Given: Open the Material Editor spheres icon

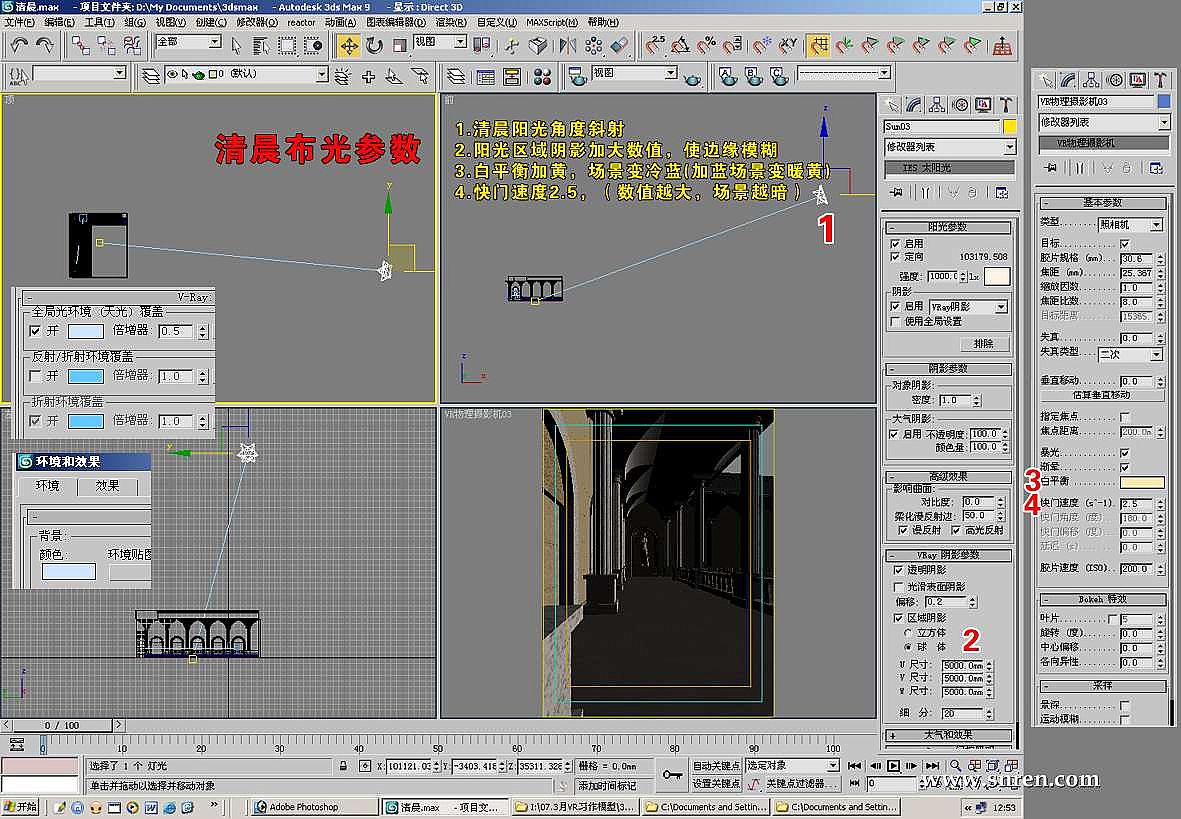Looking at the screenshot, I should coord(543,77).
